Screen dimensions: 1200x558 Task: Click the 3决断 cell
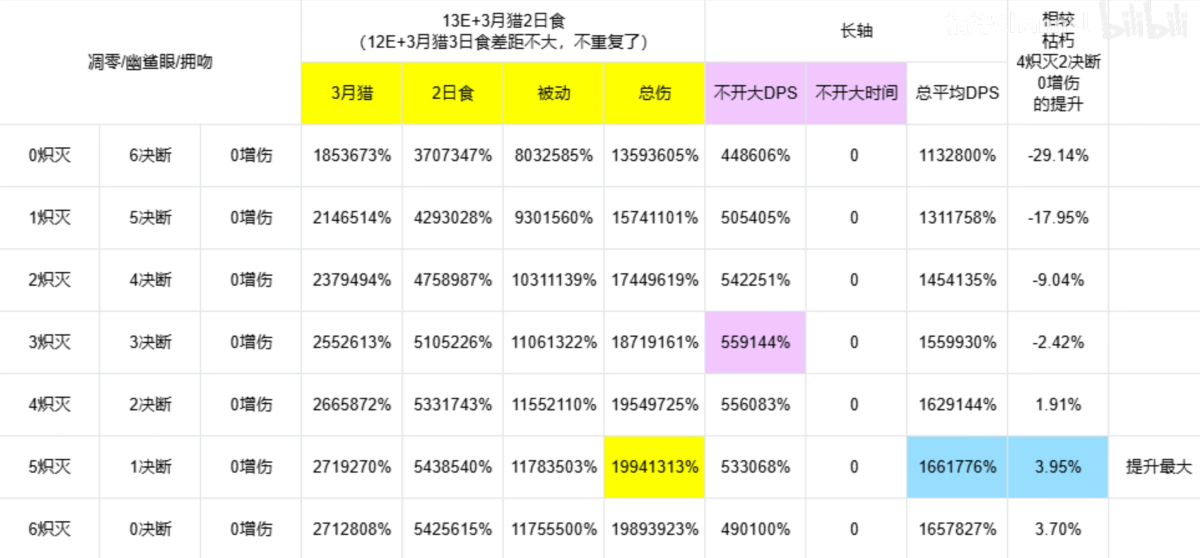pos(150,342)
